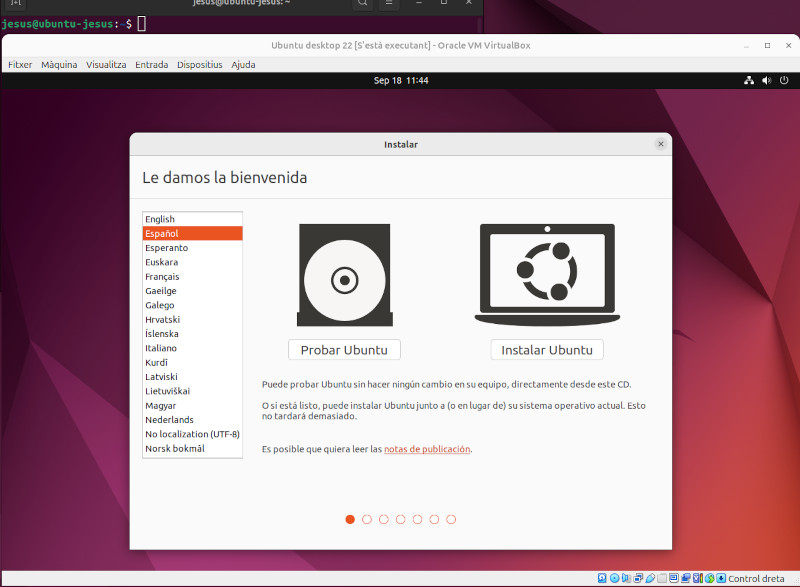Viewport: 800px width, 587px height.
Task: Click the Probar Ubuntu button
Action: pos(344,349)
